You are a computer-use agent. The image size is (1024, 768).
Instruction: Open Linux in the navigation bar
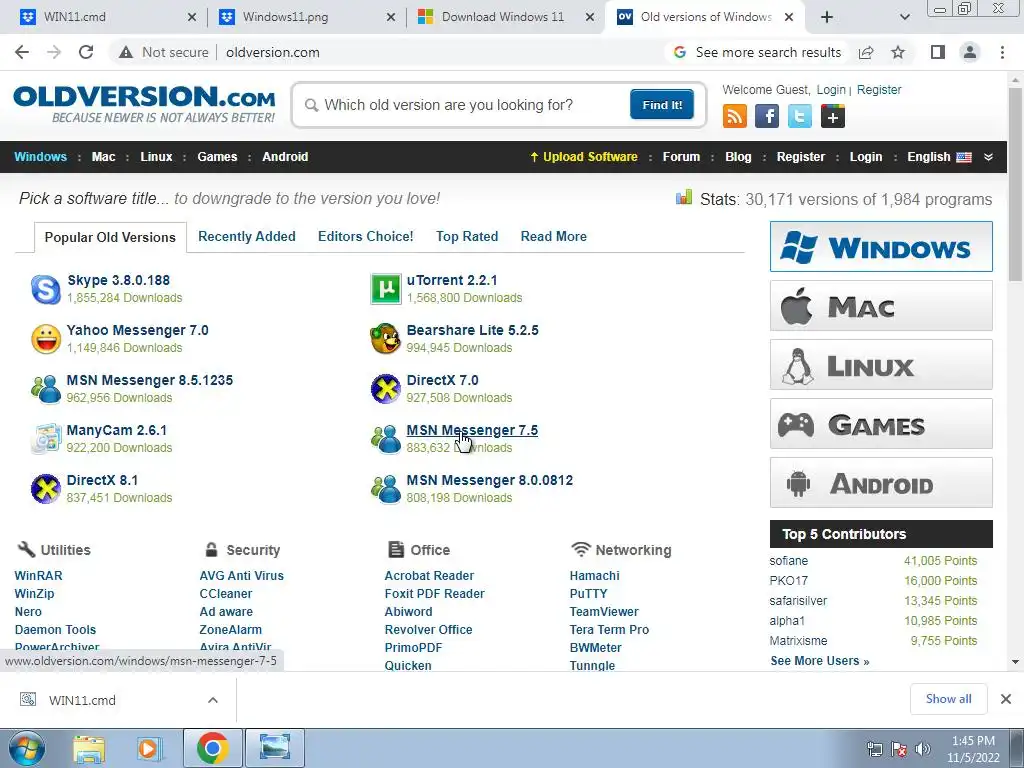(156, 157)
